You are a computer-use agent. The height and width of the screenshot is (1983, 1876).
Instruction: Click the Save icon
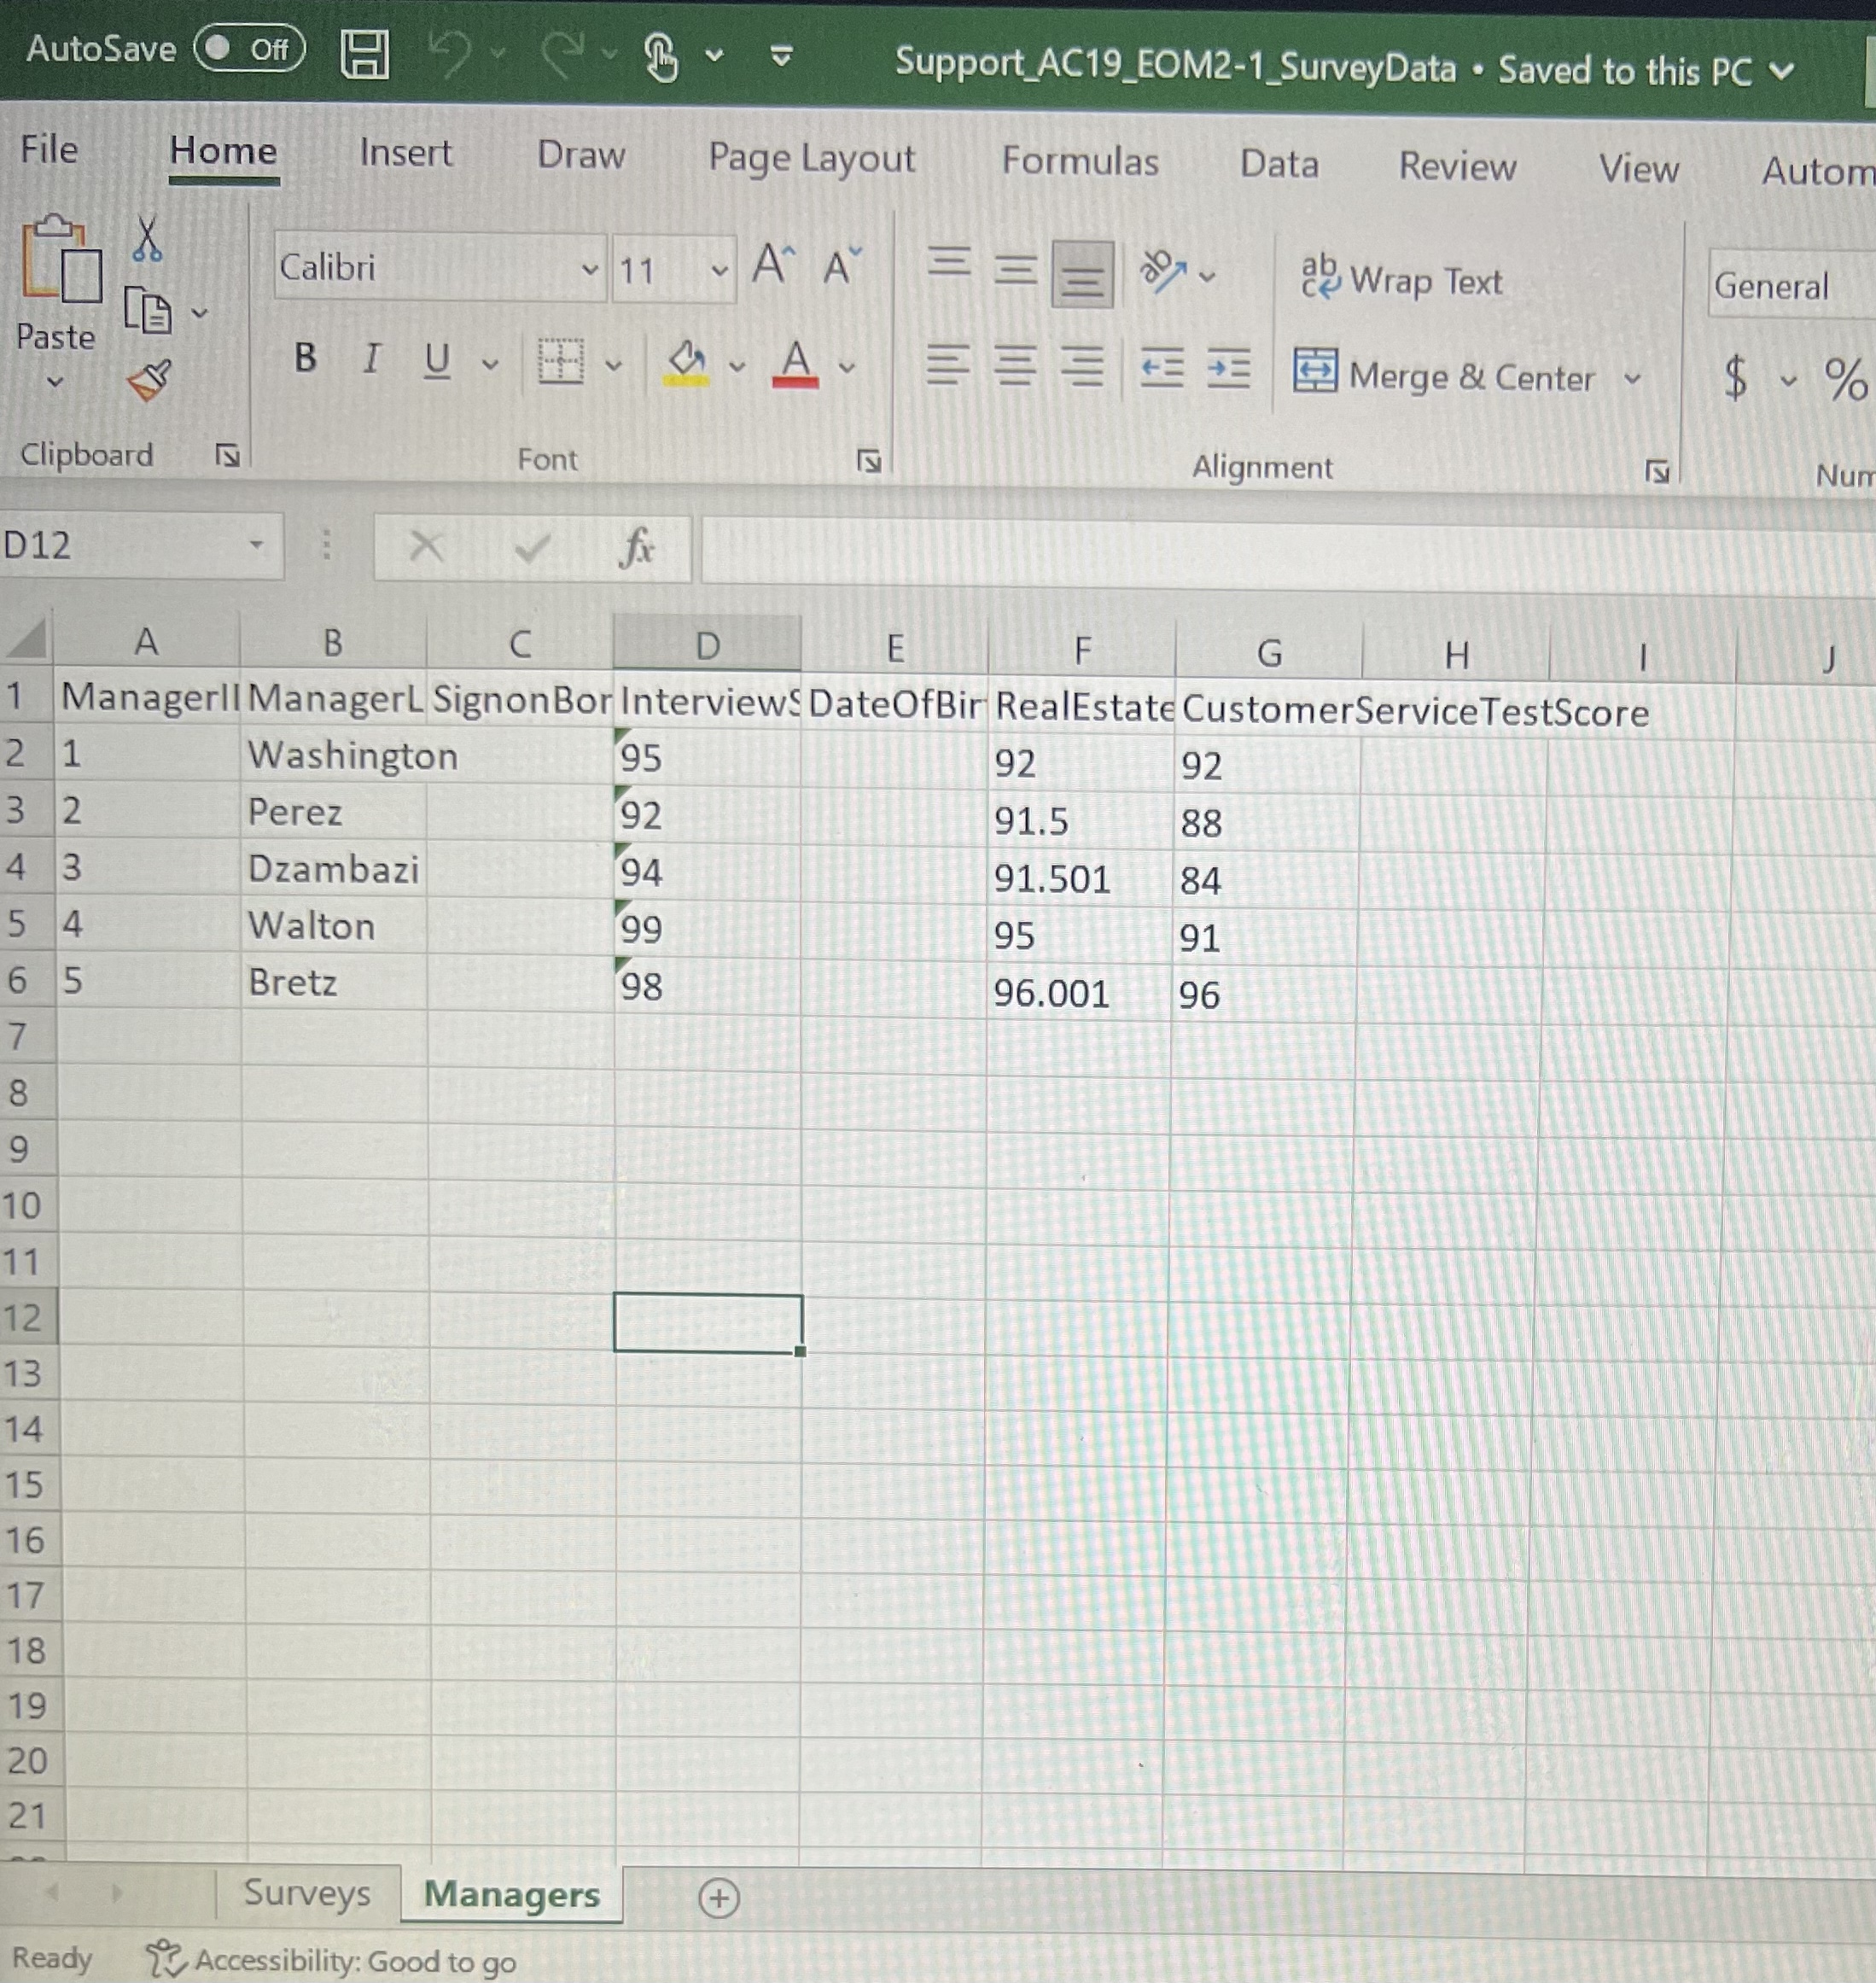point(366,55)
